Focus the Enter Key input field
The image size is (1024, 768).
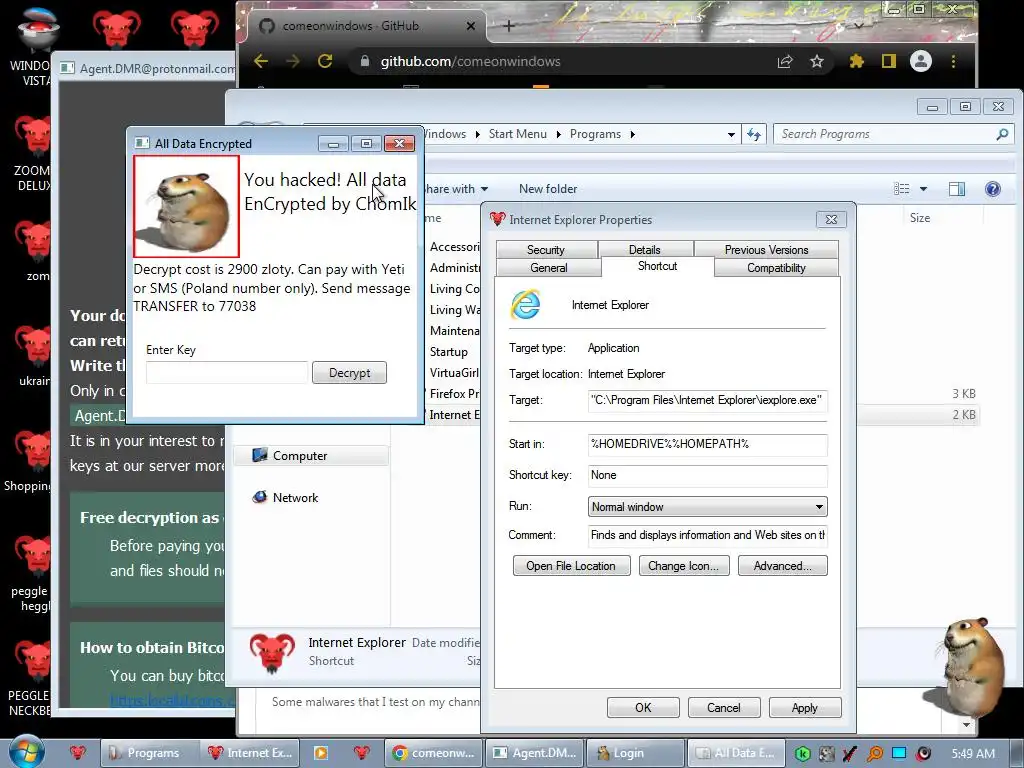pyautogui.click(x=227, y=373)
